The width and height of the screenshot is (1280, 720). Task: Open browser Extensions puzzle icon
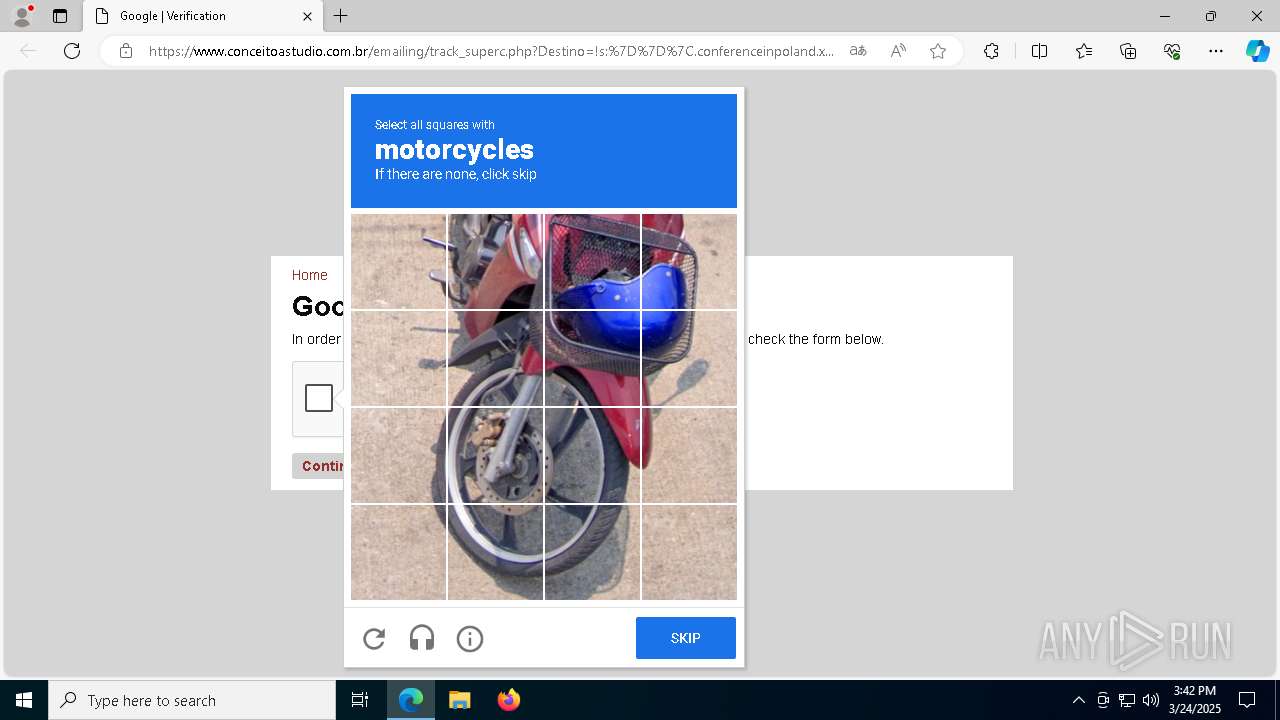[x=991, y=51]
